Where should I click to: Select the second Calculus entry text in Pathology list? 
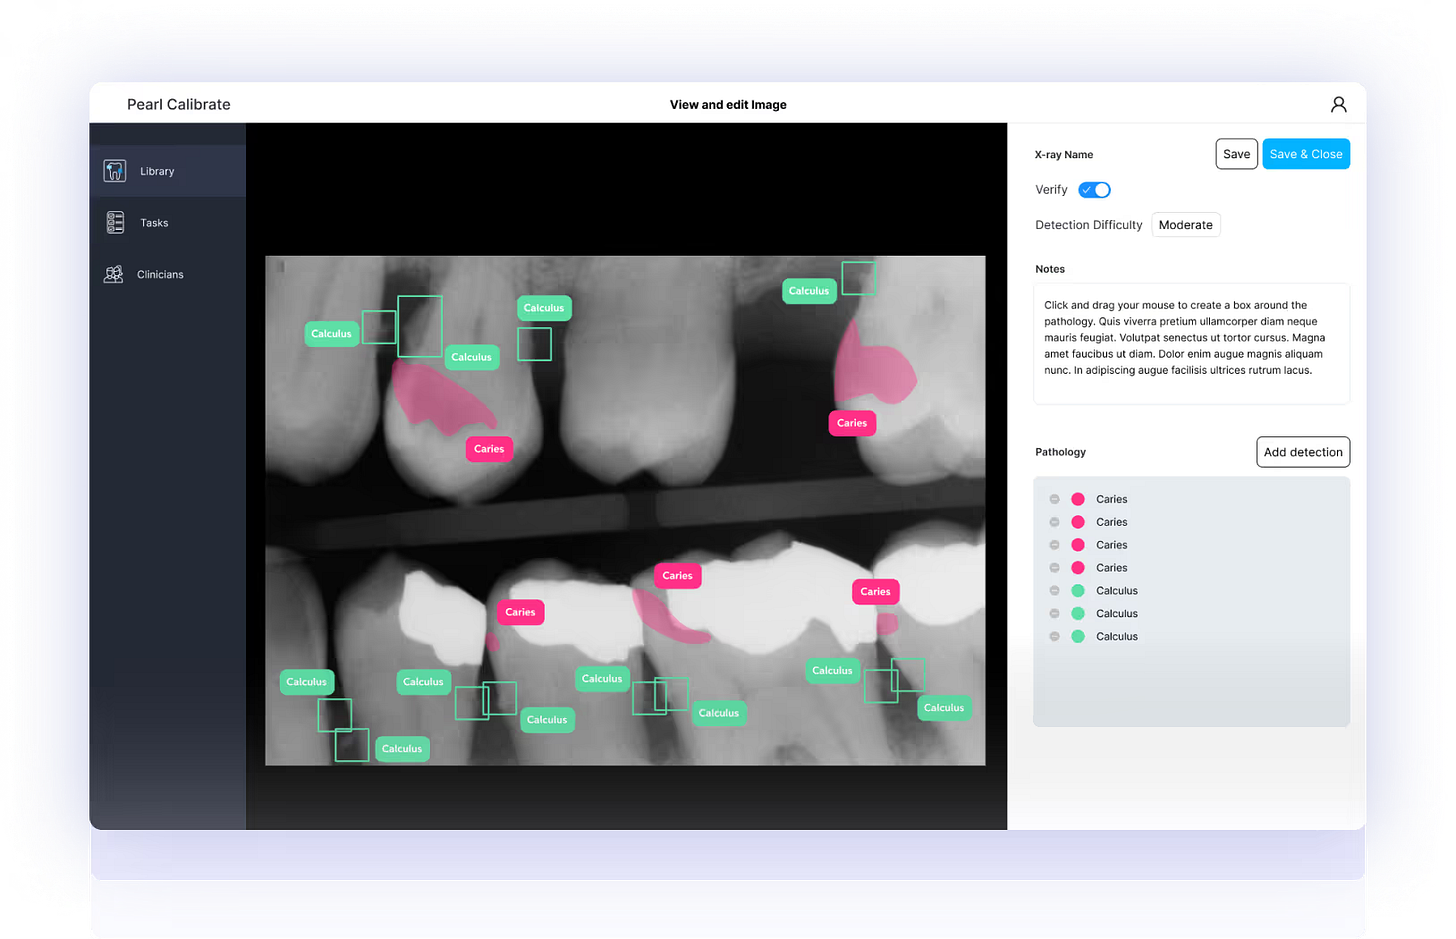coord(1116,614)
